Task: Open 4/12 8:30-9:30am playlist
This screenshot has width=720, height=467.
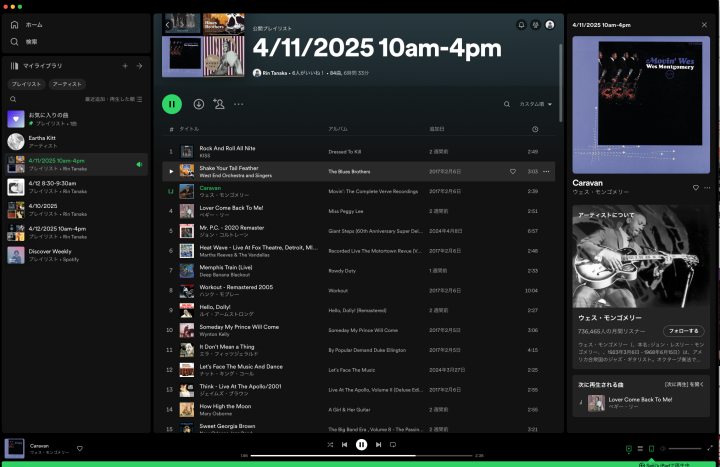Action: click(x=76, y=187)
